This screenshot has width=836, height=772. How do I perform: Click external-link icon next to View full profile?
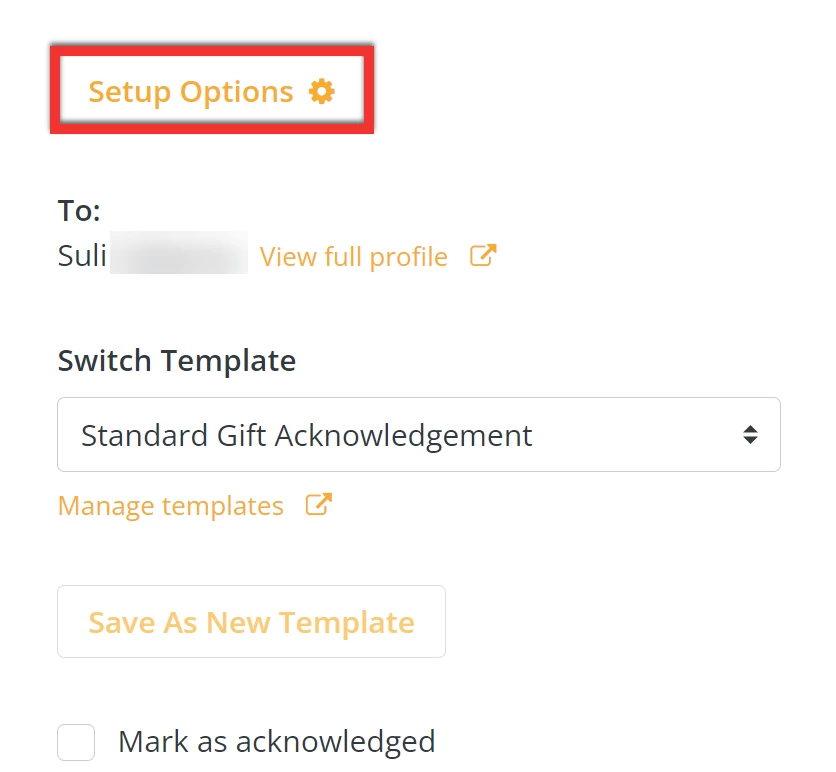(483, 256)
